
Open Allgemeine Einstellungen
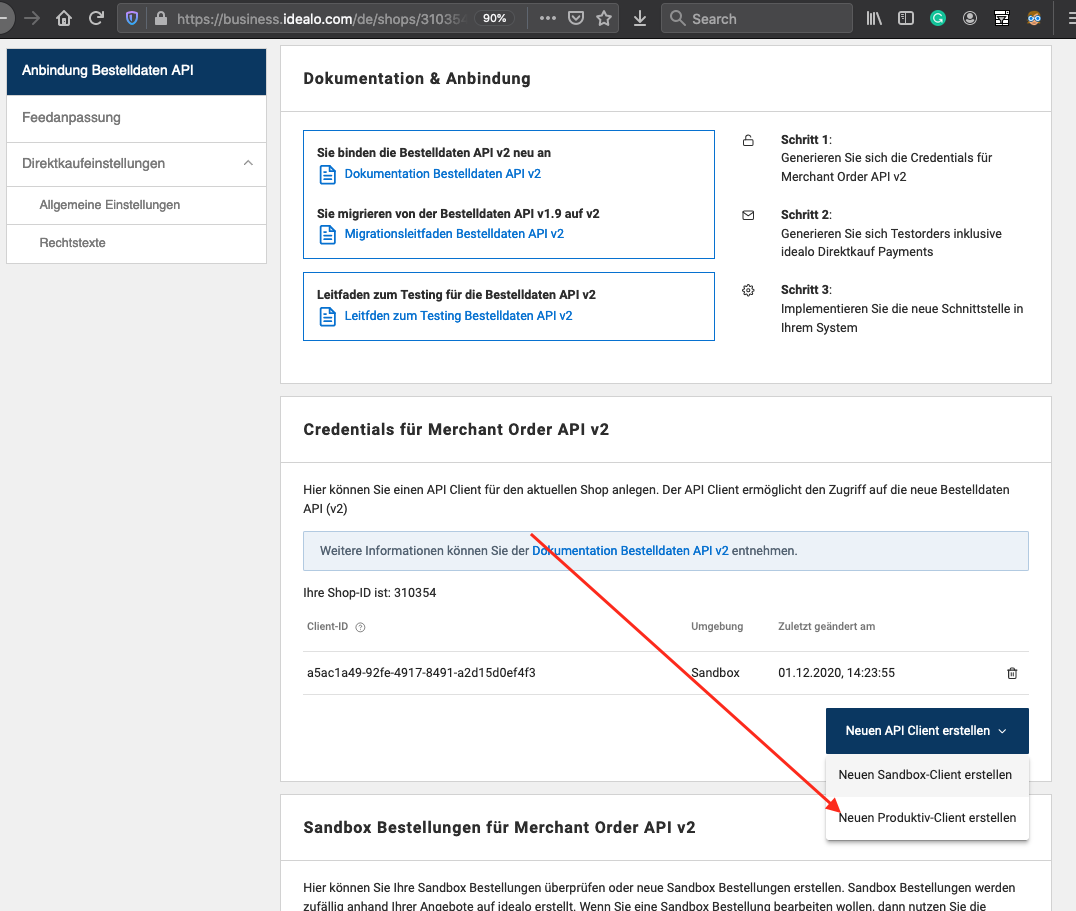136,205
